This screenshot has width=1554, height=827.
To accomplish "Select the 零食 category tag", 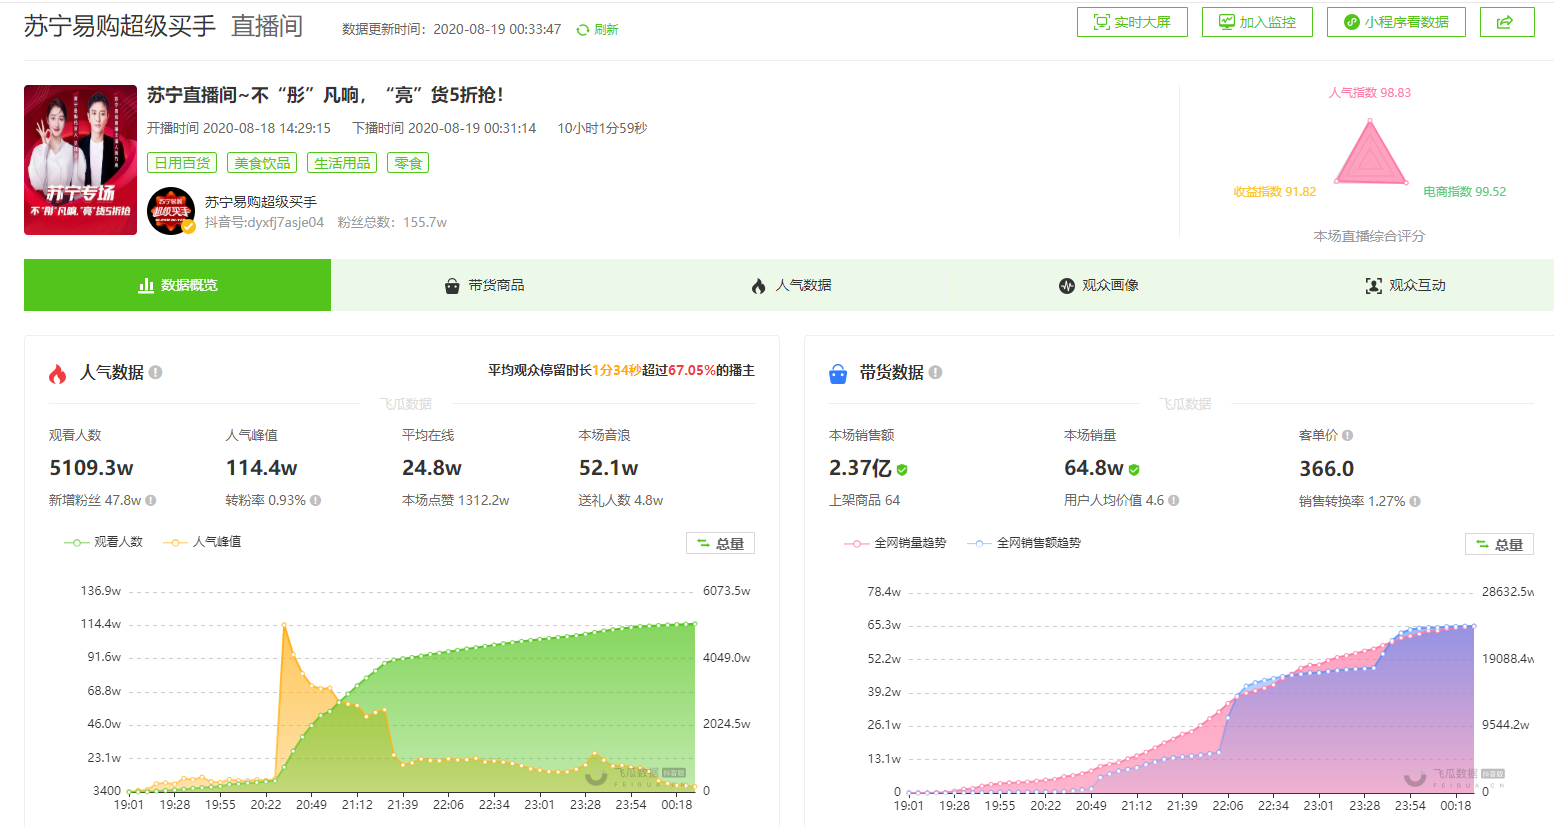I will [x=408, y=163].
